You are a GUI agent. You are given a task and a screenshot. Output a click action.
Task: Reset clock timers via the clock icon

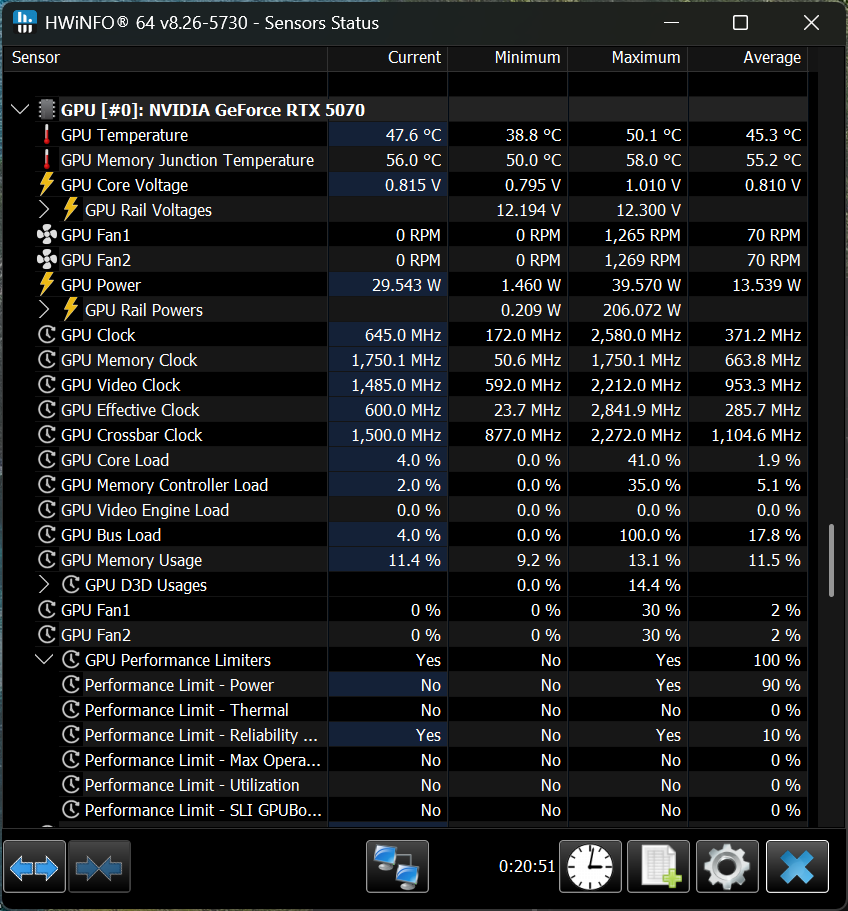tap(590, 866)
